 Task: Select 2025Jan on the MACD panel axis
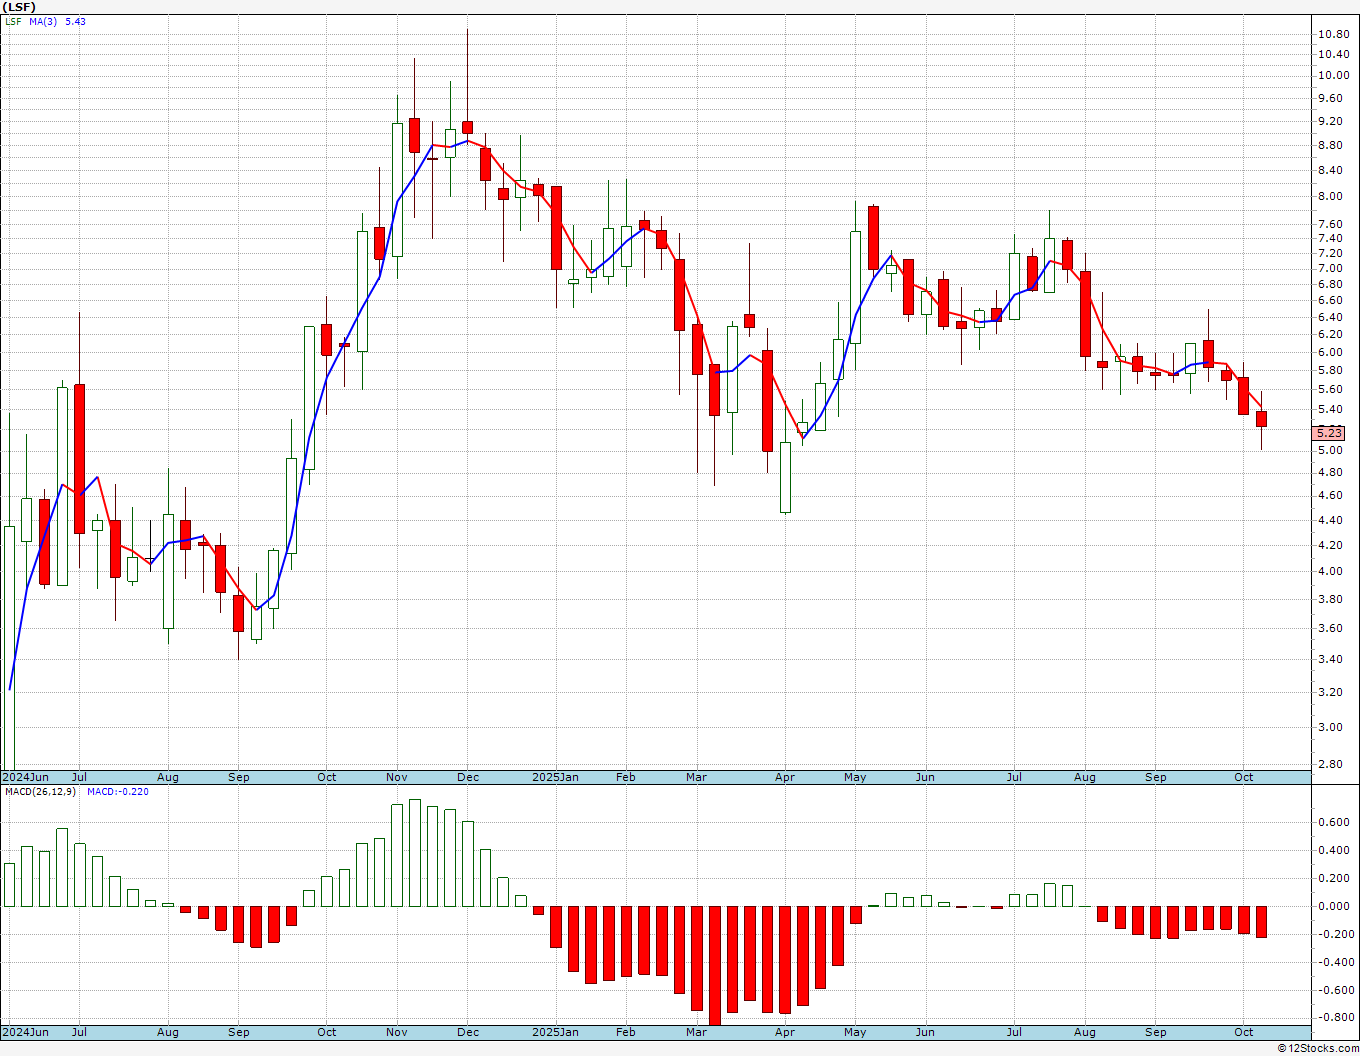coord(555,1032)
